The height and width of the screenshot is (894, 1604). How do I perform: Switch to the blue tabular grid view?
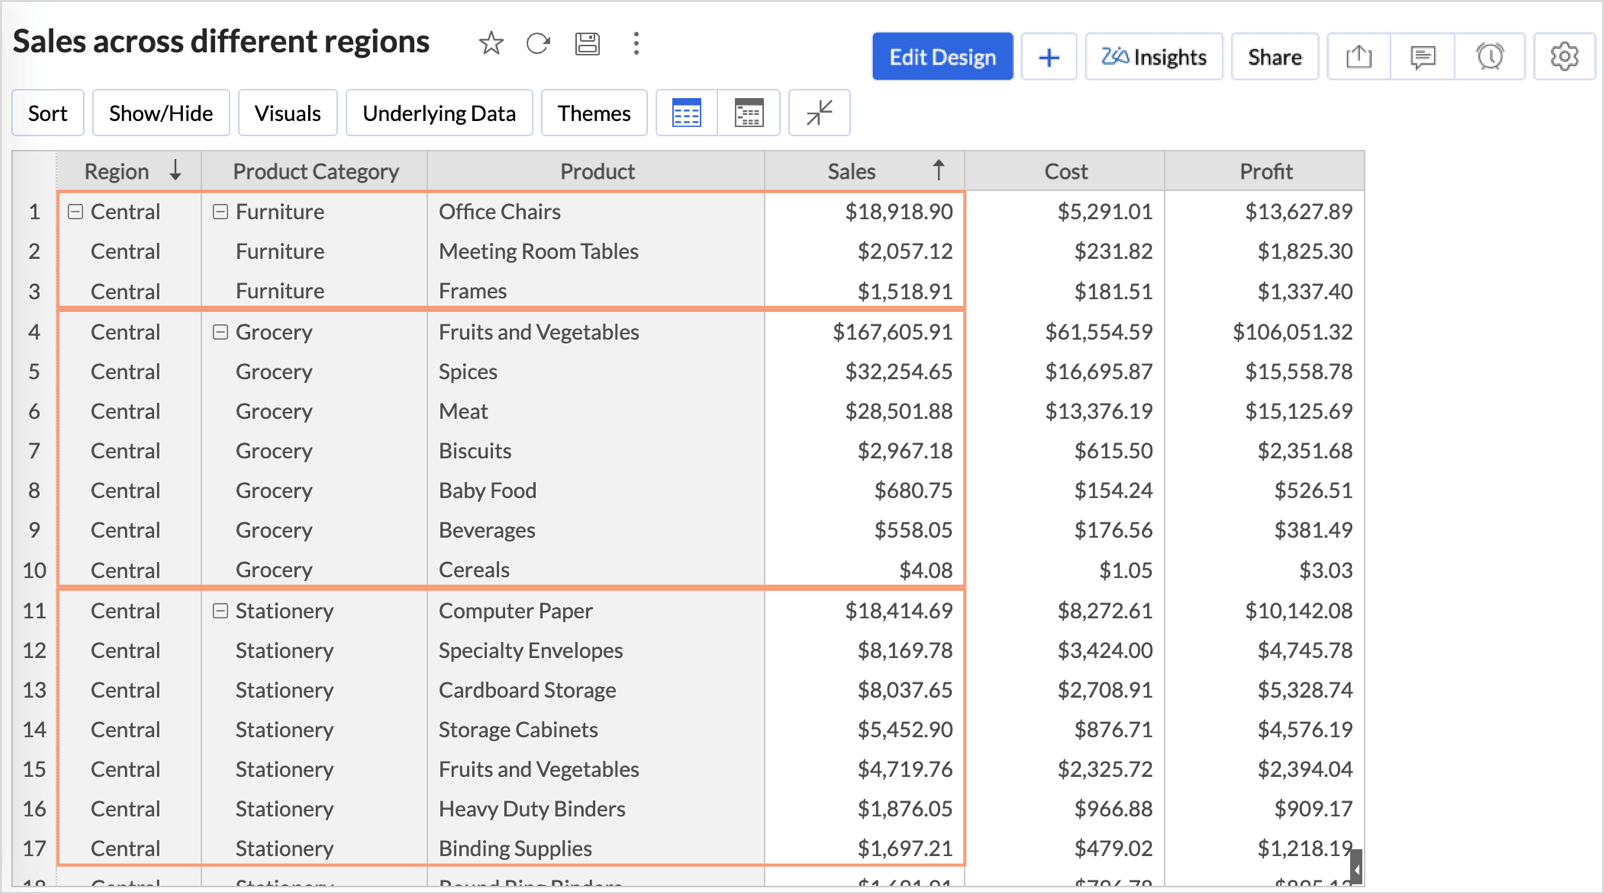coord(686,113)
